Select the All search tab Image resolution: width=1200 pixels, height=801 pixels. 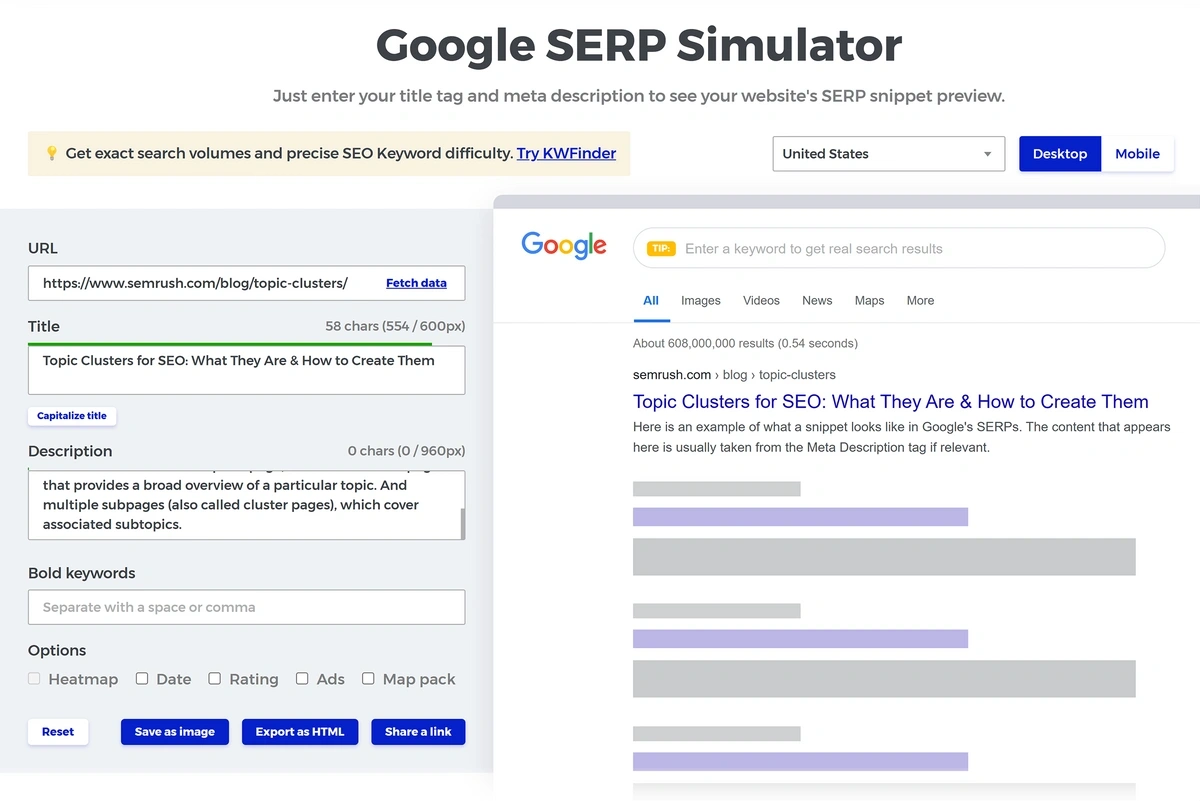click(x=651, y=300)
